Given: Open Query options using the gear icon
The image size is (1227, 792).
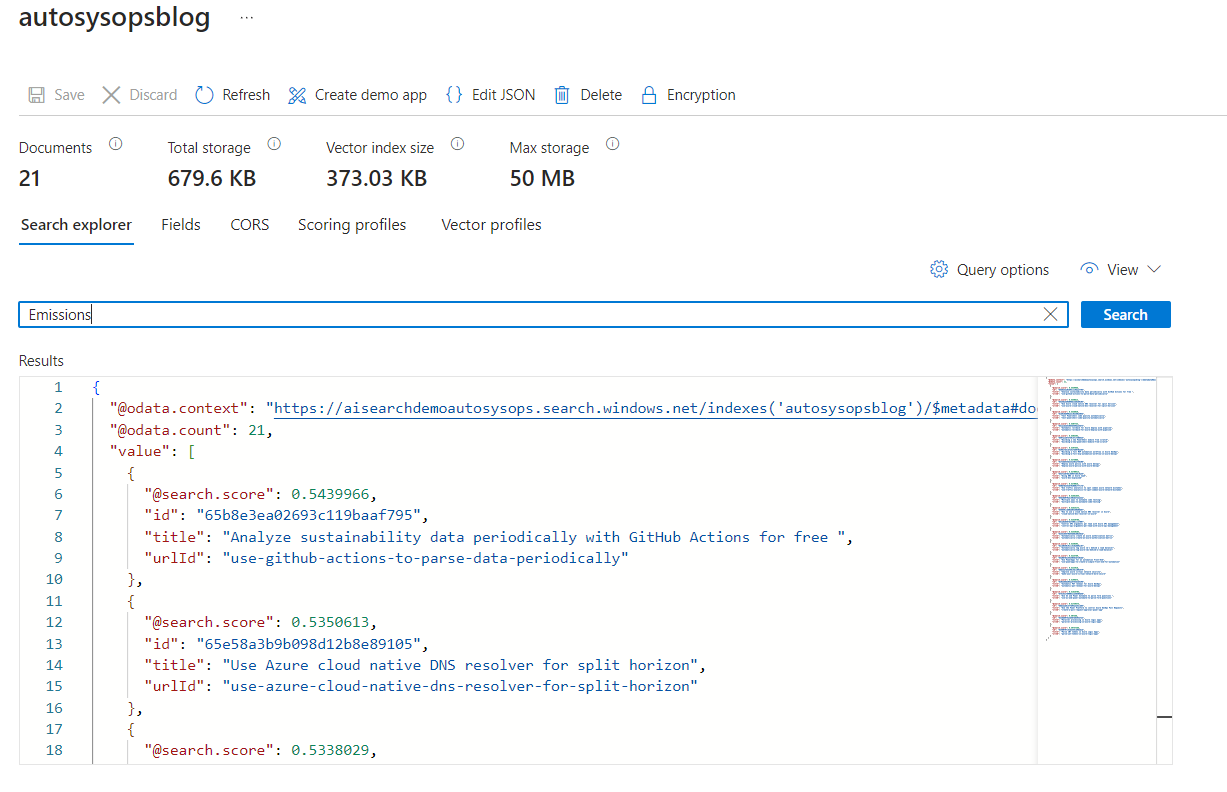Looking at the screenshot, I should (x=938, y=269).
